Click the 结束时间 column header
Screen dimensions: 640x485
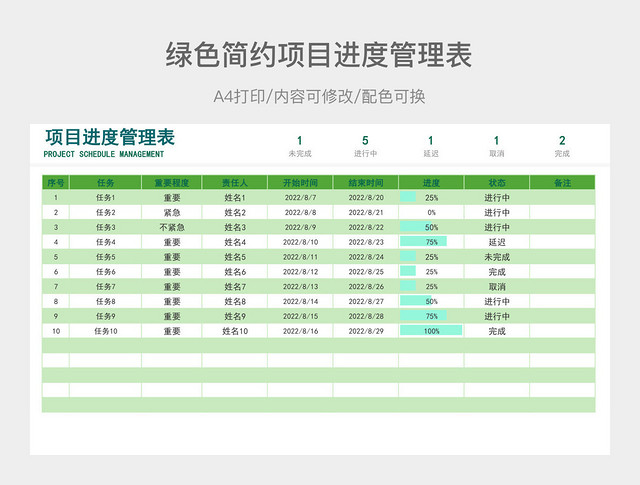tap(366, 182)
